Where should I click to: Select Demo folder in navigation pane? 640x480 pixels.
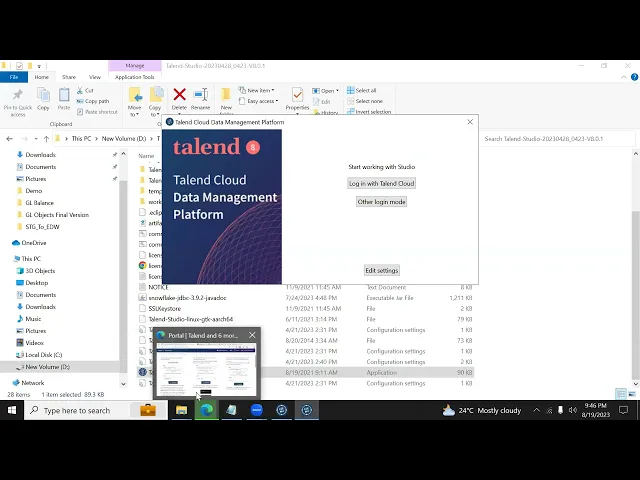pyautogui.click(x=33, y=191)
